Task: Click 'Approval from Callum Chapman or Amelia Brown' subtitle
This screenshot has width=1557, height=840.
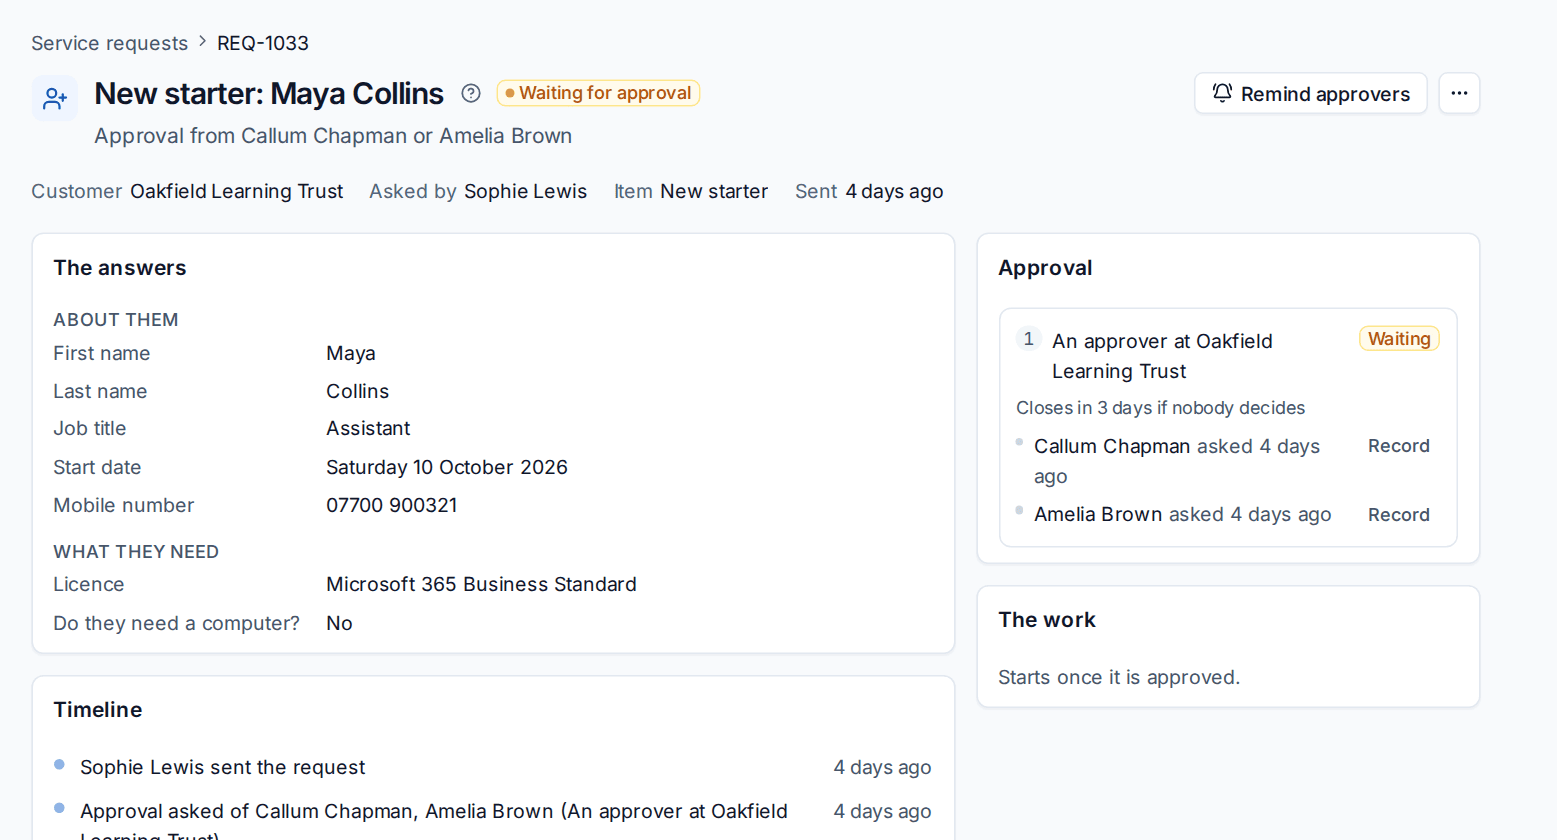Action: (x=333, y=136)
